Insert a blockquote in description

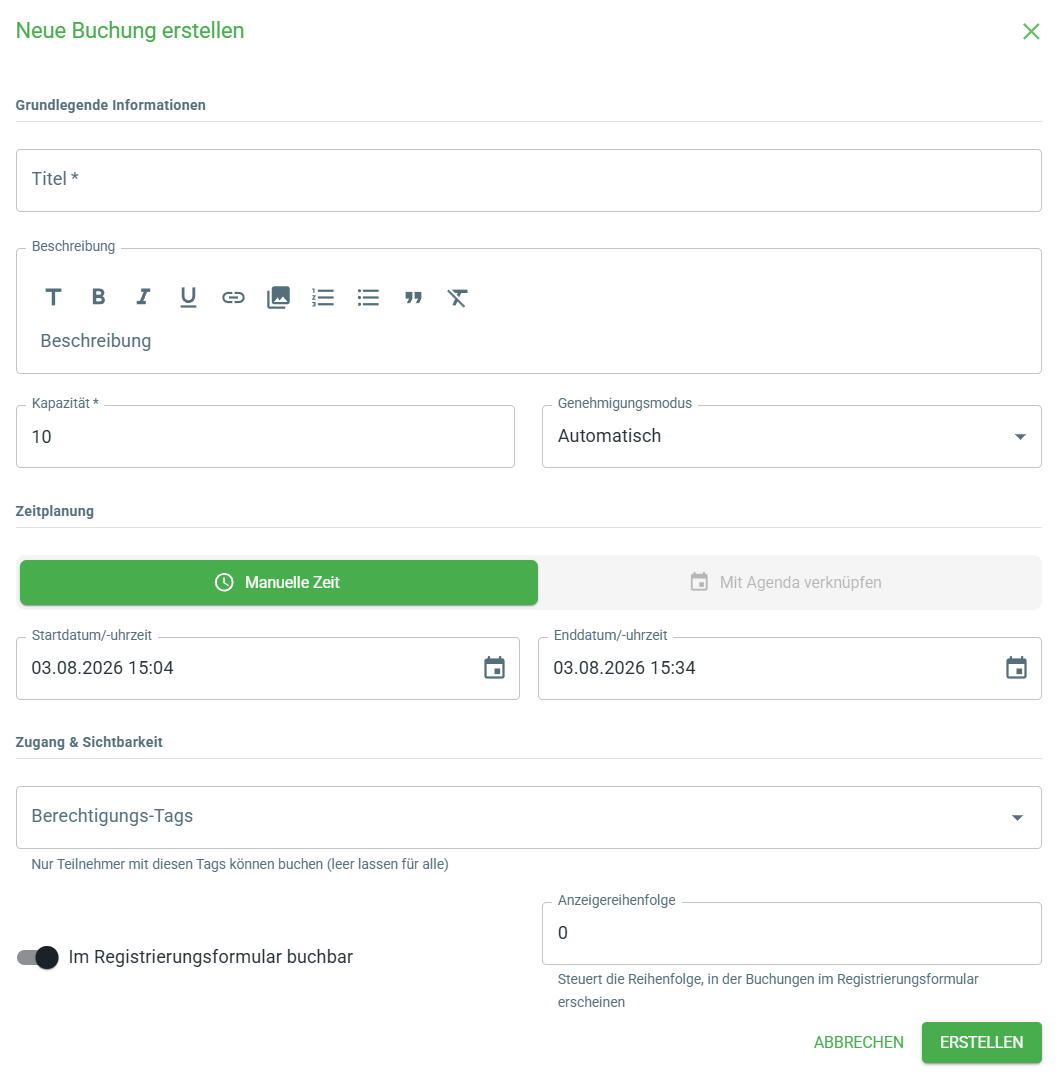click(x=413, y=297)
